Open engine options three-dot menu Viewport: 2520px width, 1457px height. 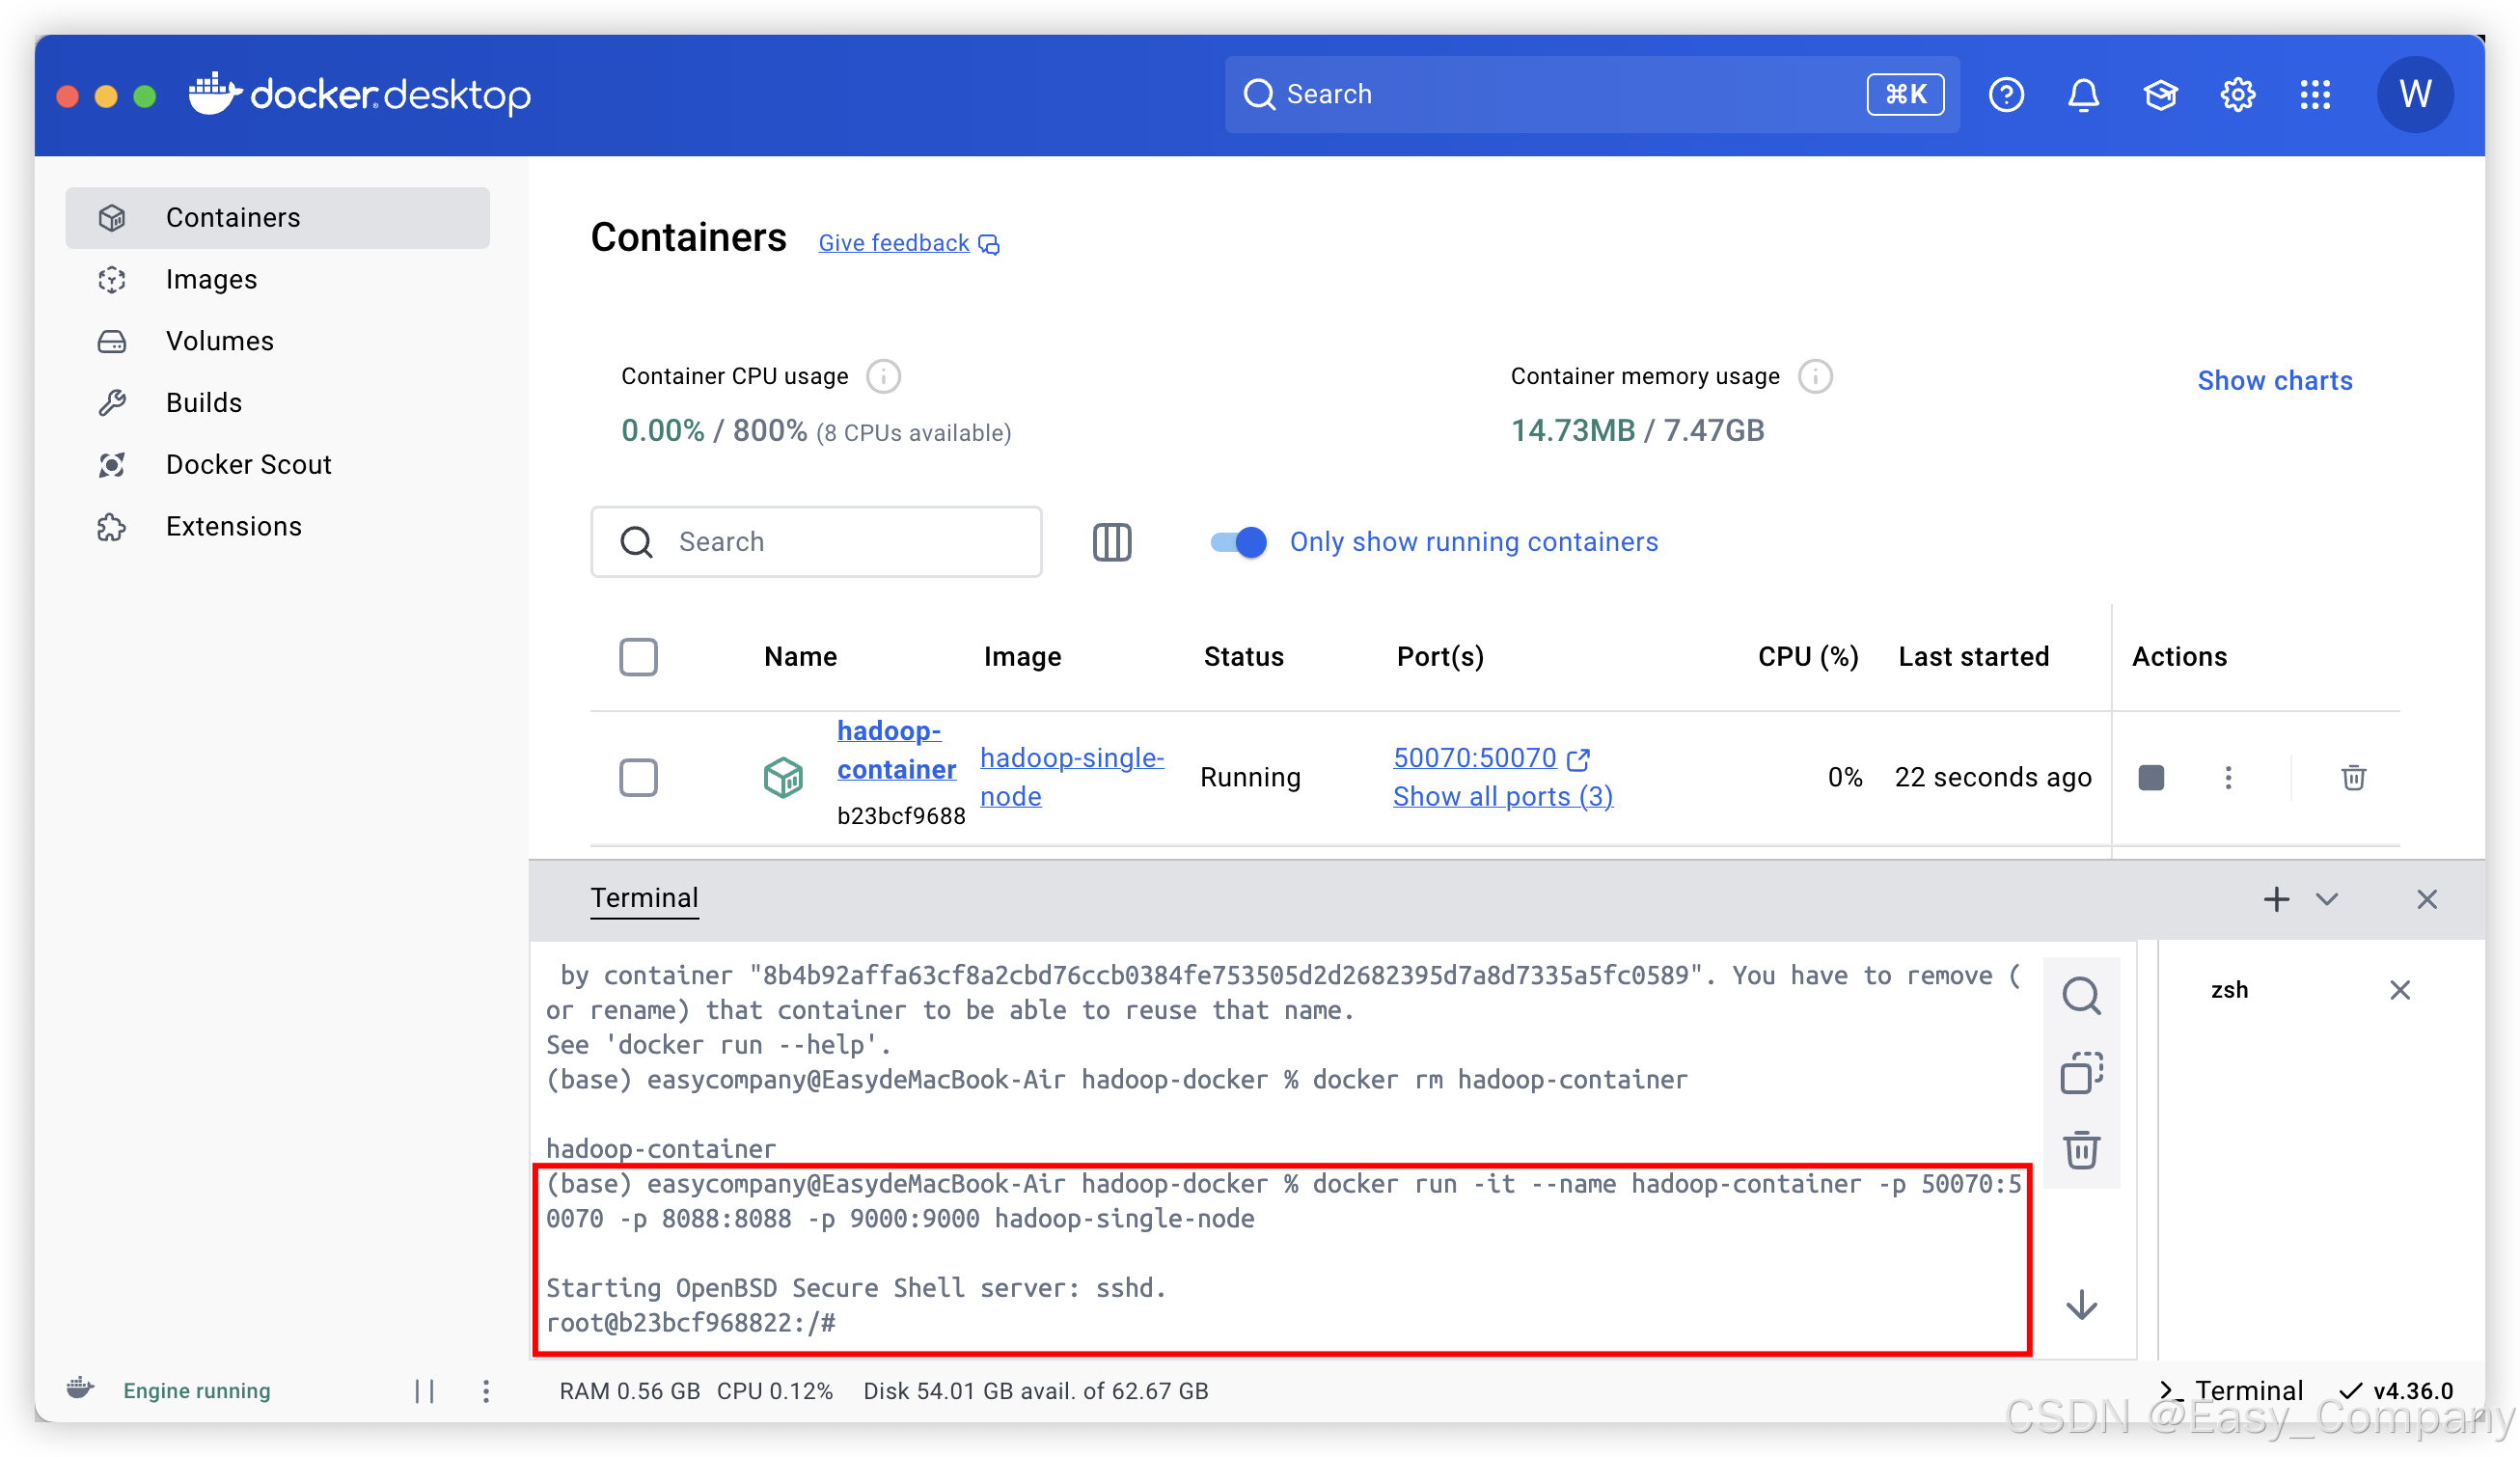[486, 1390]
